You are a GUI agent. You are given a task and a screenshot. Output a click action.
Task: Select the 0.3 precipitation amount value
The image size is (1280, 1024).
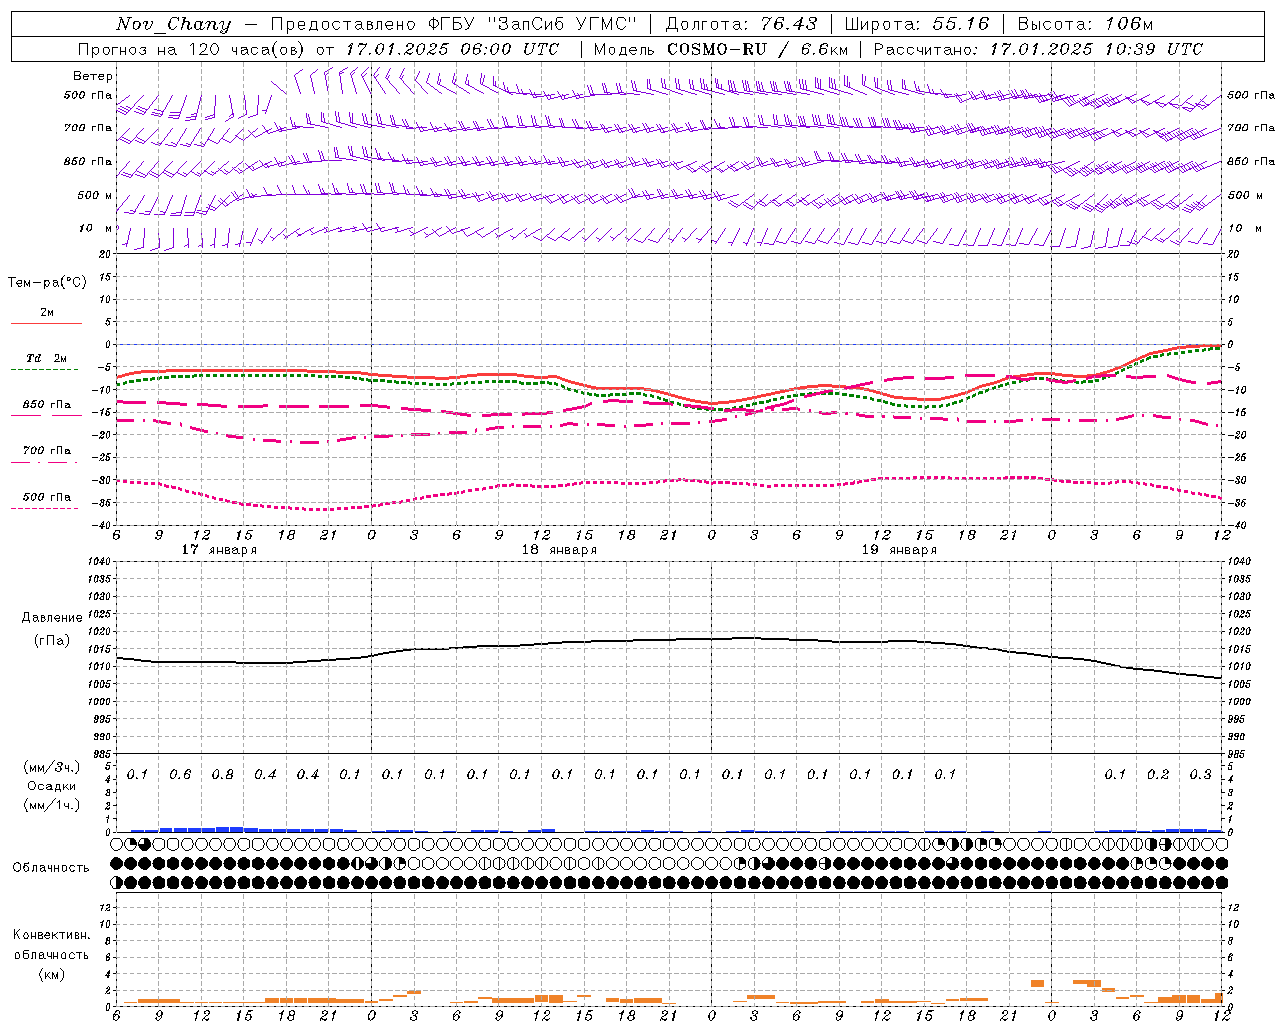(x=1200, y=775)
